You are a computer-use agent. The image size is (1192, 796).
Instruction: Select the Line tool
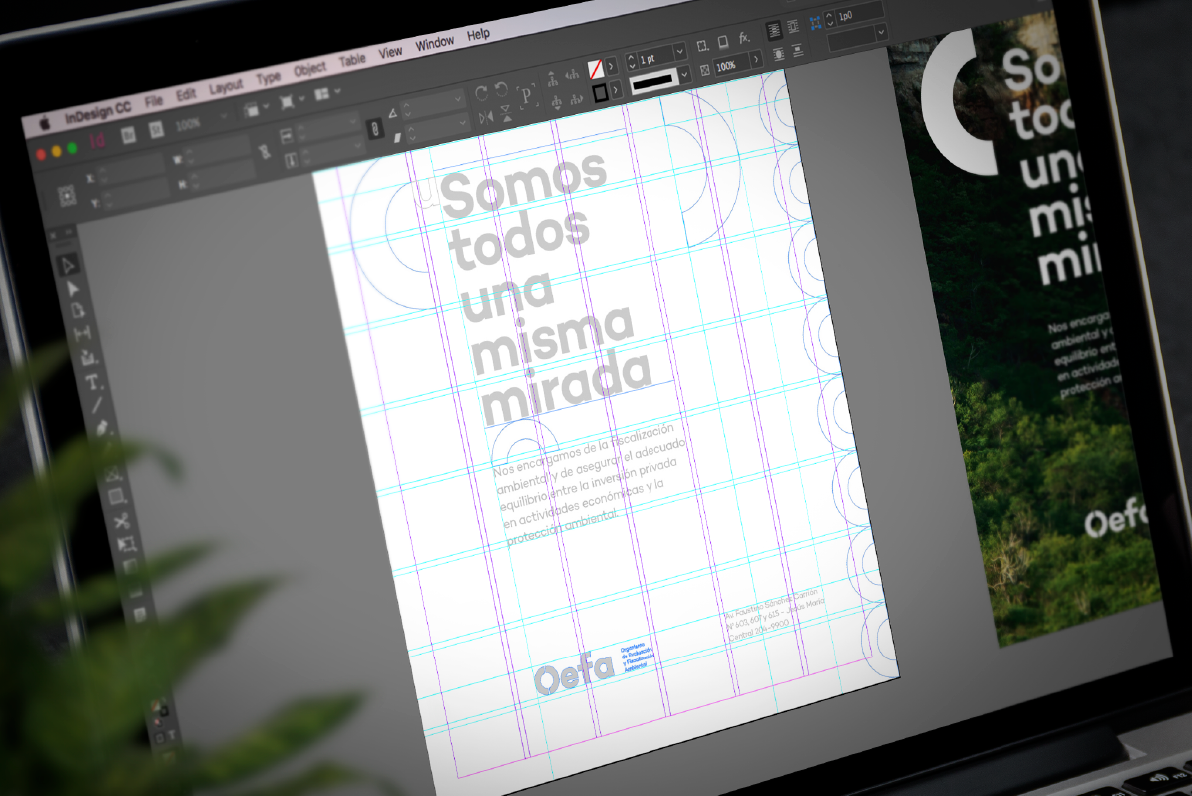tap(97, 404)
